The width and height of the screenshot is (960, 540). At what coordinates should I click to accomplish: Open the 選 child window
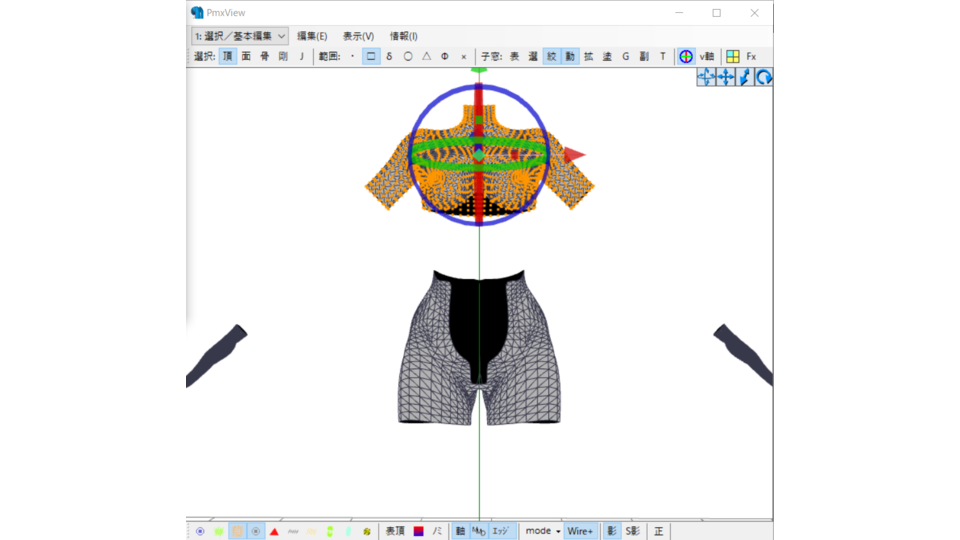533,56
